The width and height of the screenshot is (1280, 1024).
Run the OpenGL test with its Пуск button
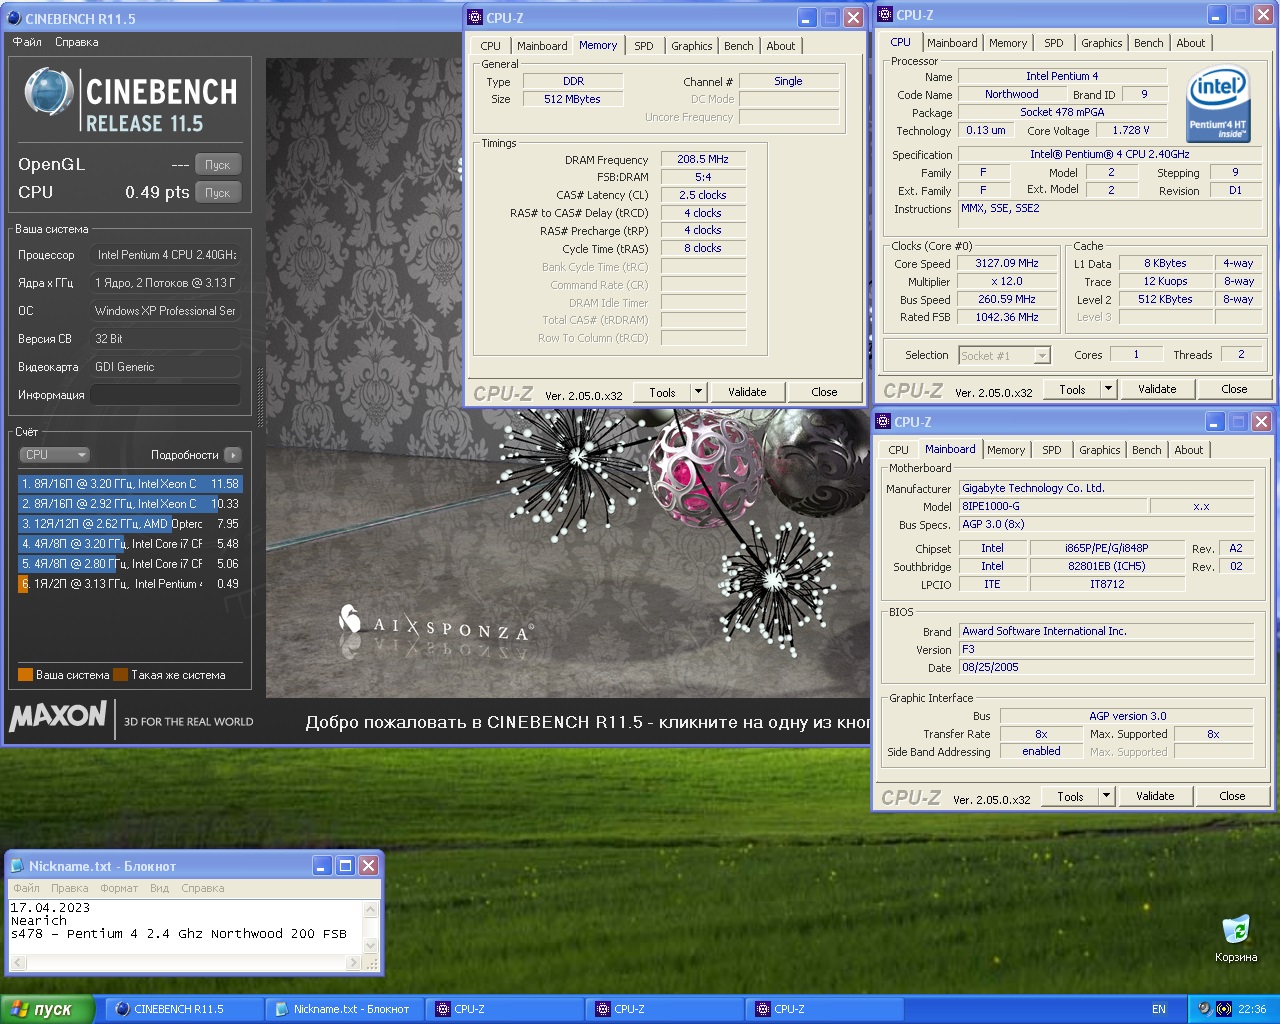(217, 165)
